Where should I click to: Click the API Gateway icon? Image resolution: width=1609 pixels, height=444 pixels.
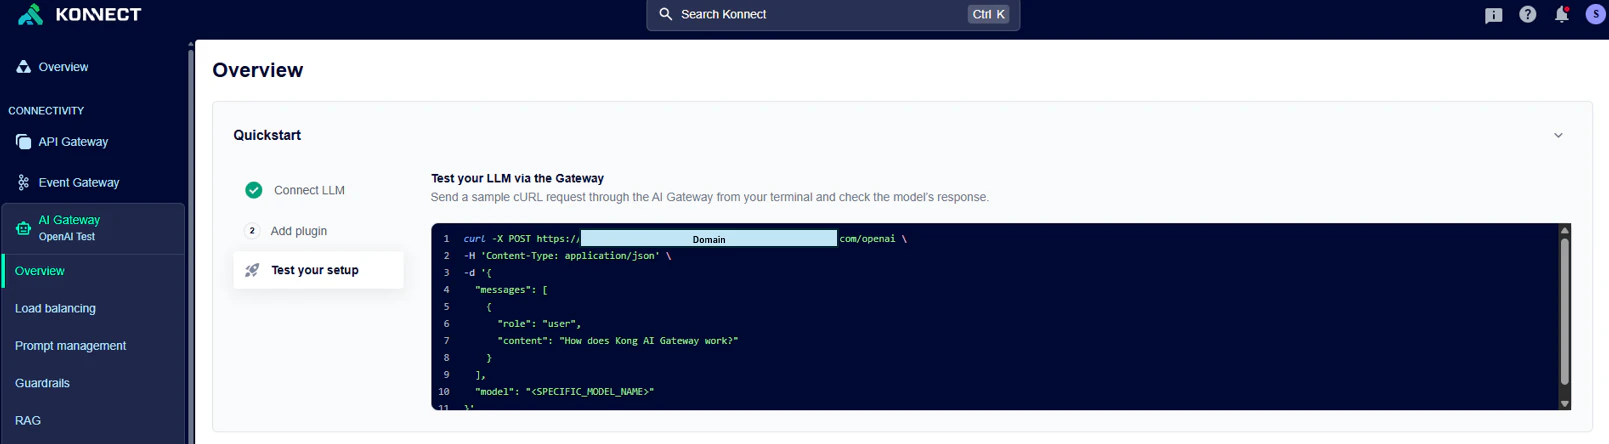[23, 142]
